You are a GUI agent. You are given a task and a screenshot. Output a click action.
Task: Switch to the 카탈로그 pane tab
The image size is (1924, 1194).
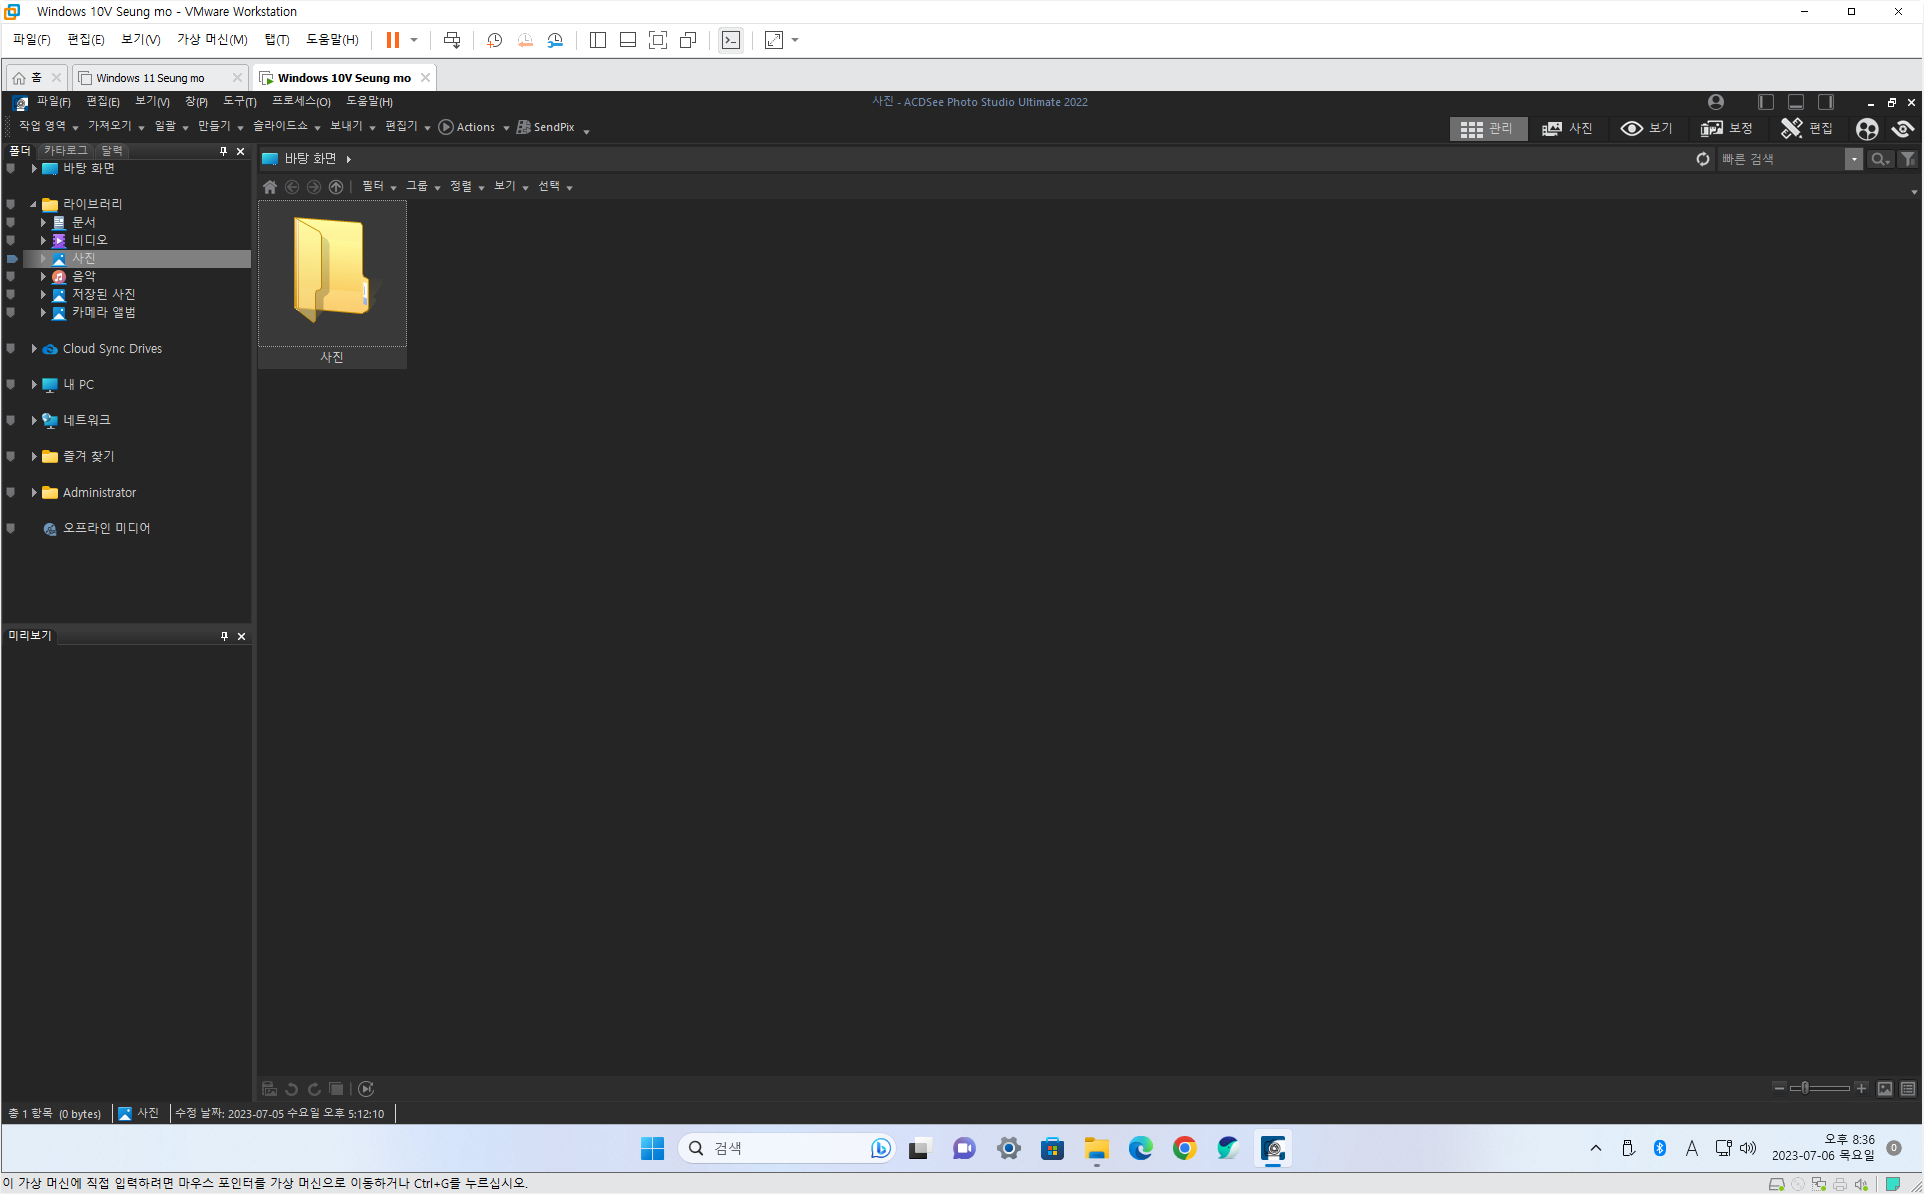click(x=66, y=150)
